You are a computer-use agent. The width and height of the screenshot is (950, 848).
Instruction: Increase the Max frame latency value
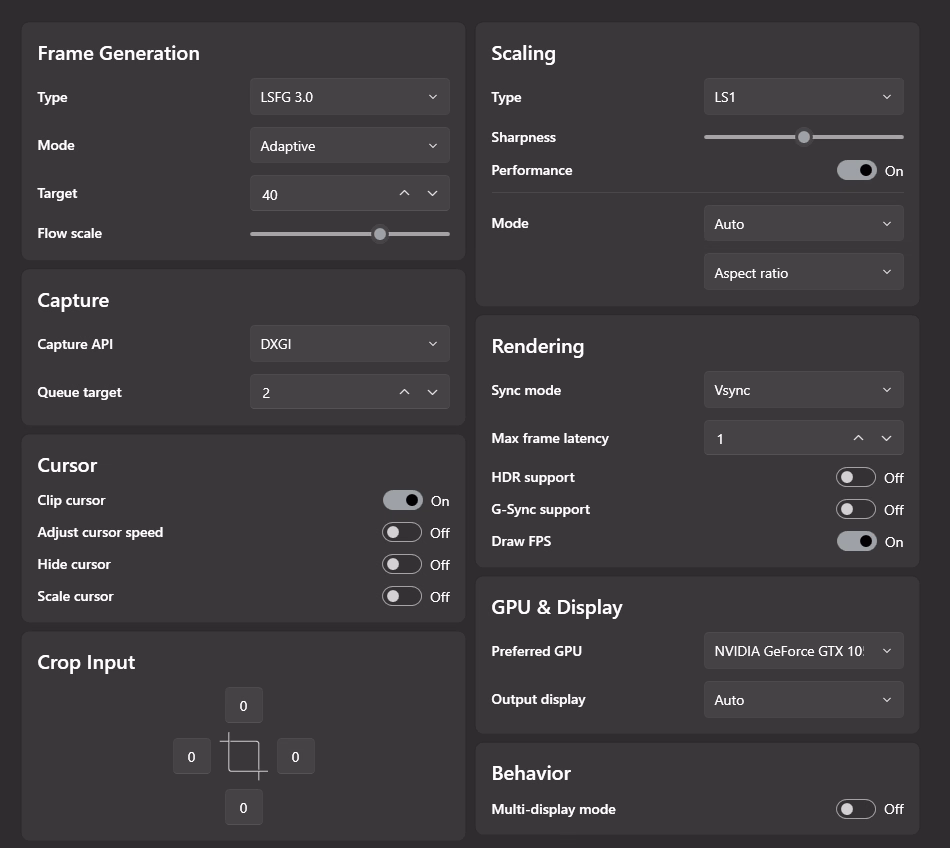pyautogui.click(x=859, y=438)
